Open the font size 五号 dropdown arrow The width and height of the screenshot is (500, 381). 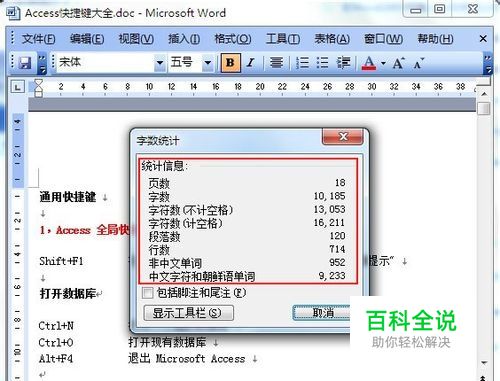[208, 63]
